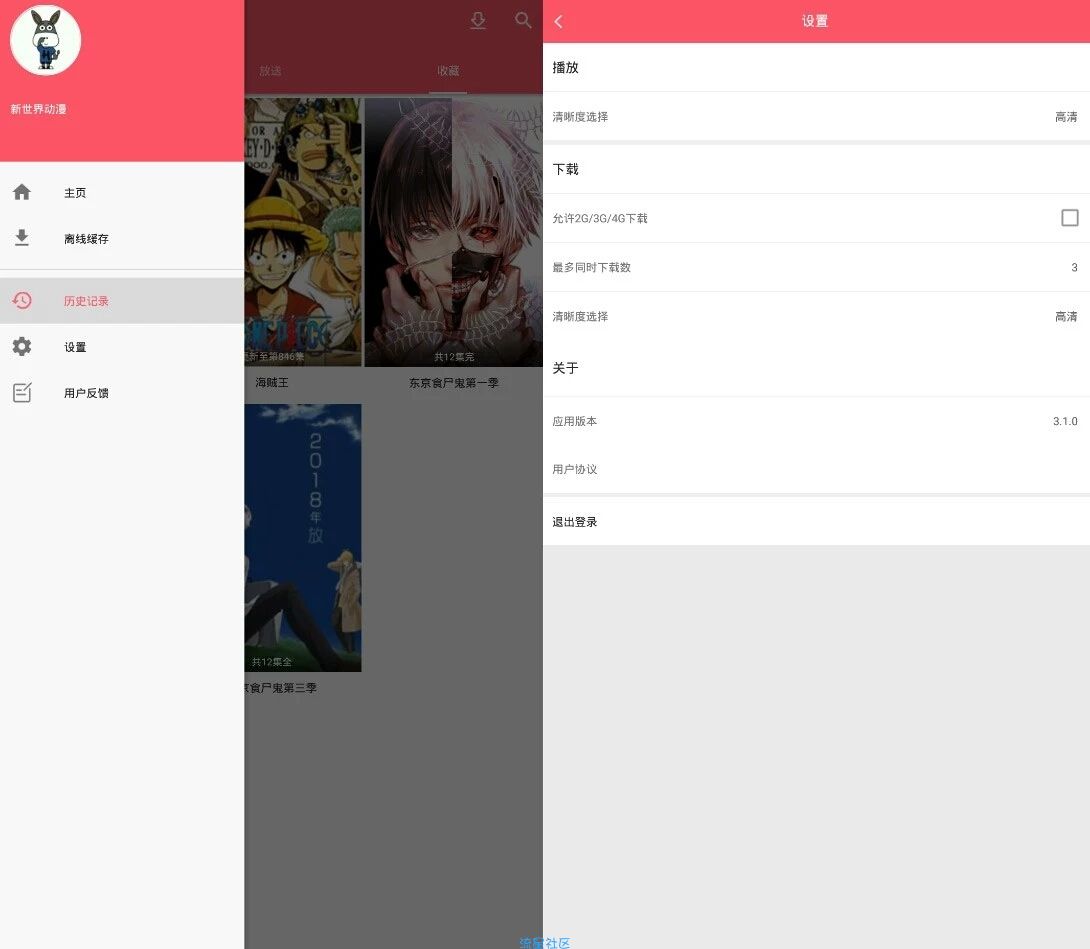The image size is (1090, 949).
Task: Open 离线缓存 via its download icon
Action: point(22,238)
